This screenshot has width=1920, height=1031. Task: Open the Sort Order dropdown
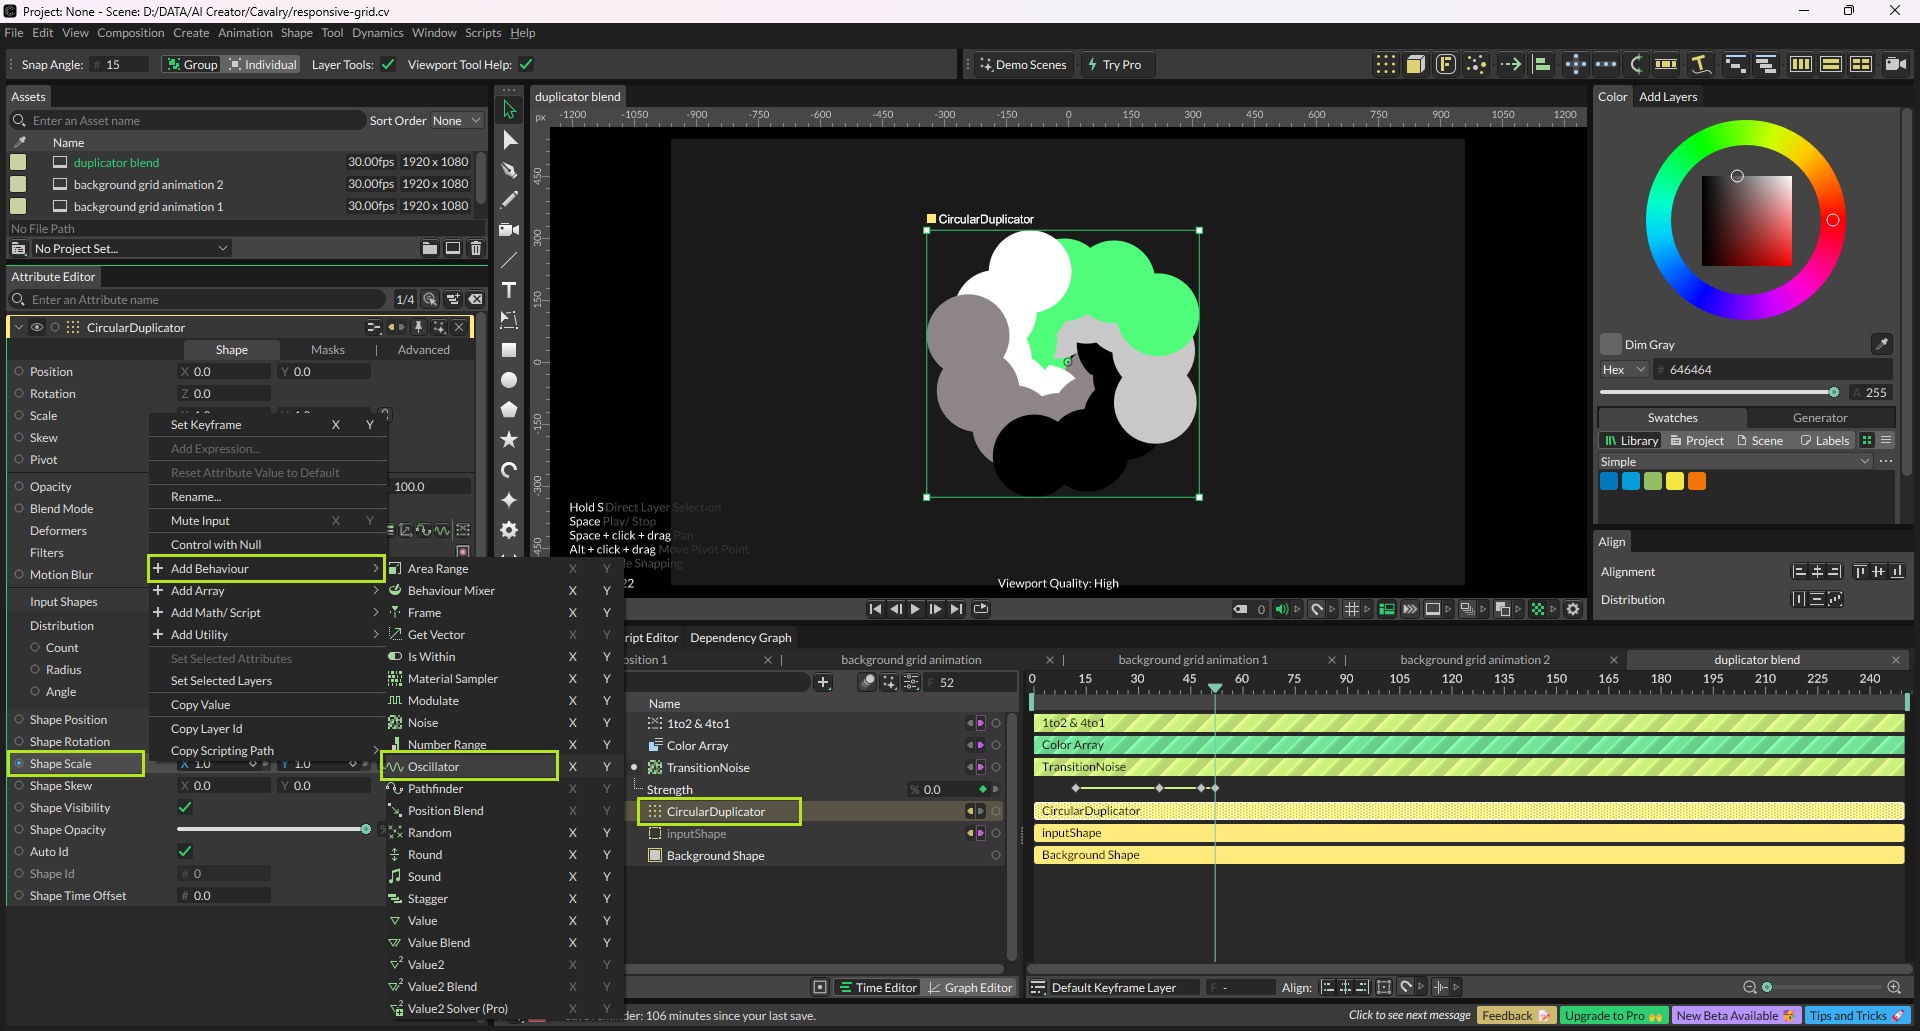(456, 121)
